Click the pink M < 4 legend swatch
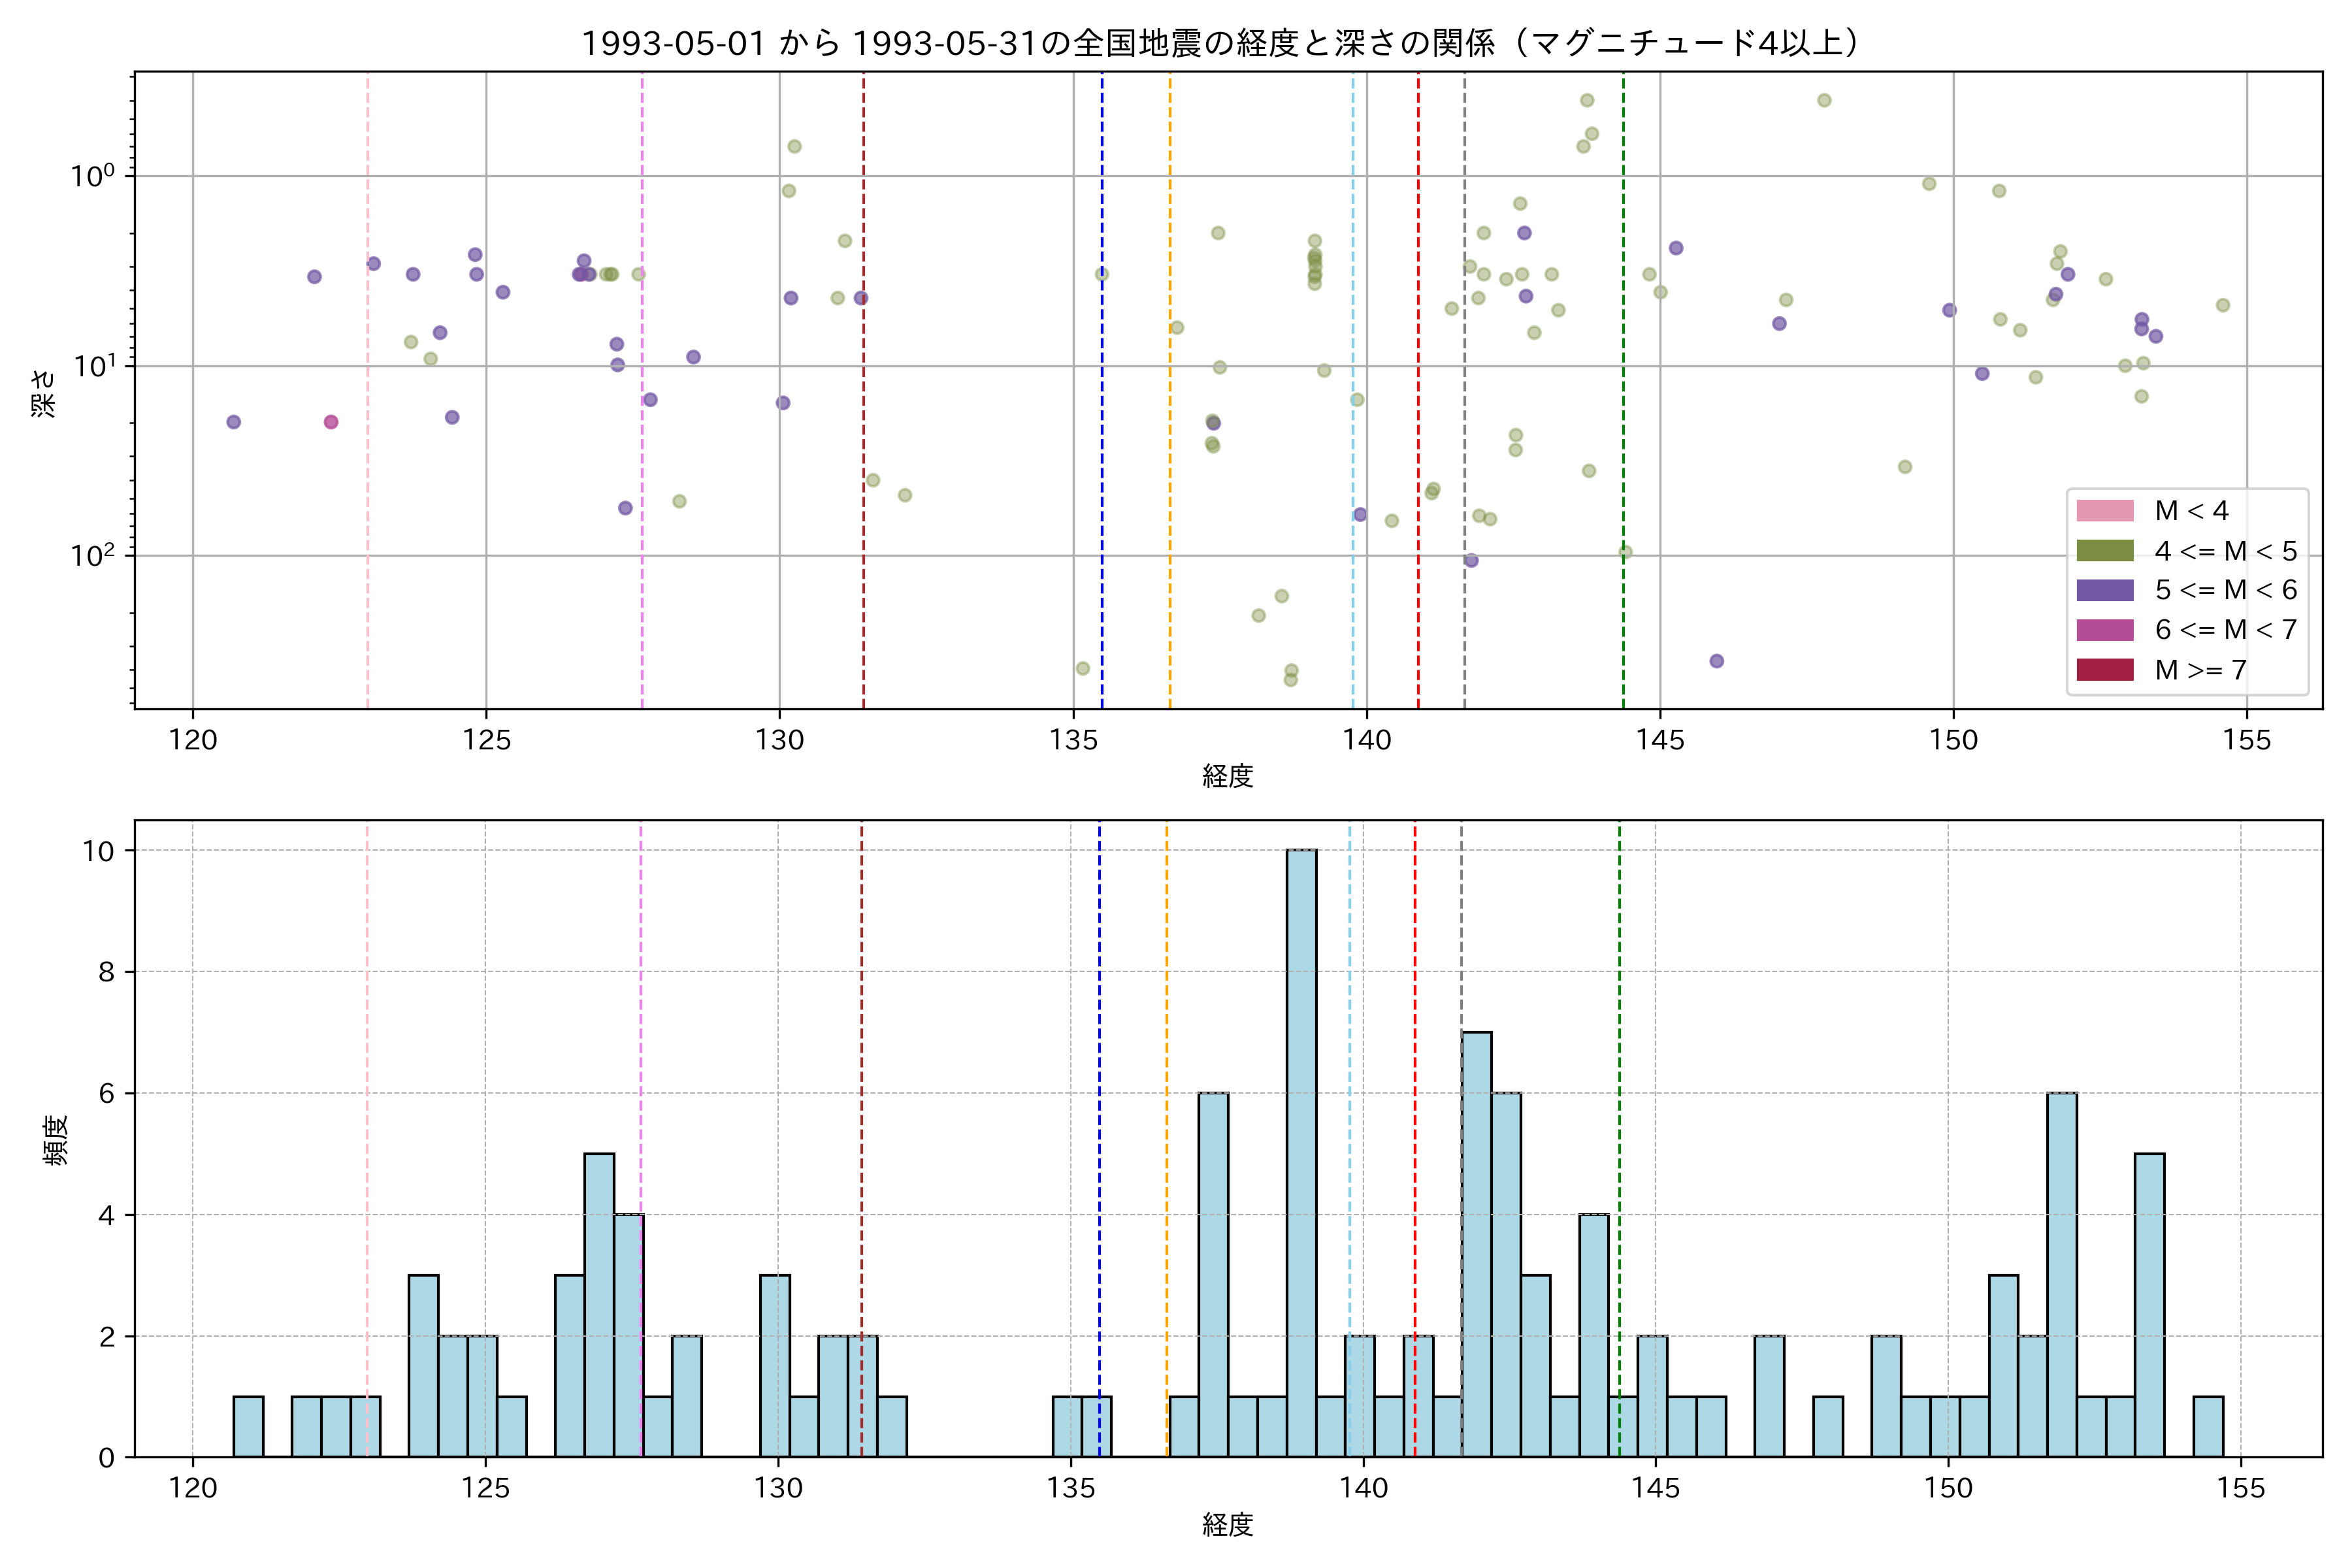The height and width of the screenshot is (1568, 2352). tap(2104, 511)
